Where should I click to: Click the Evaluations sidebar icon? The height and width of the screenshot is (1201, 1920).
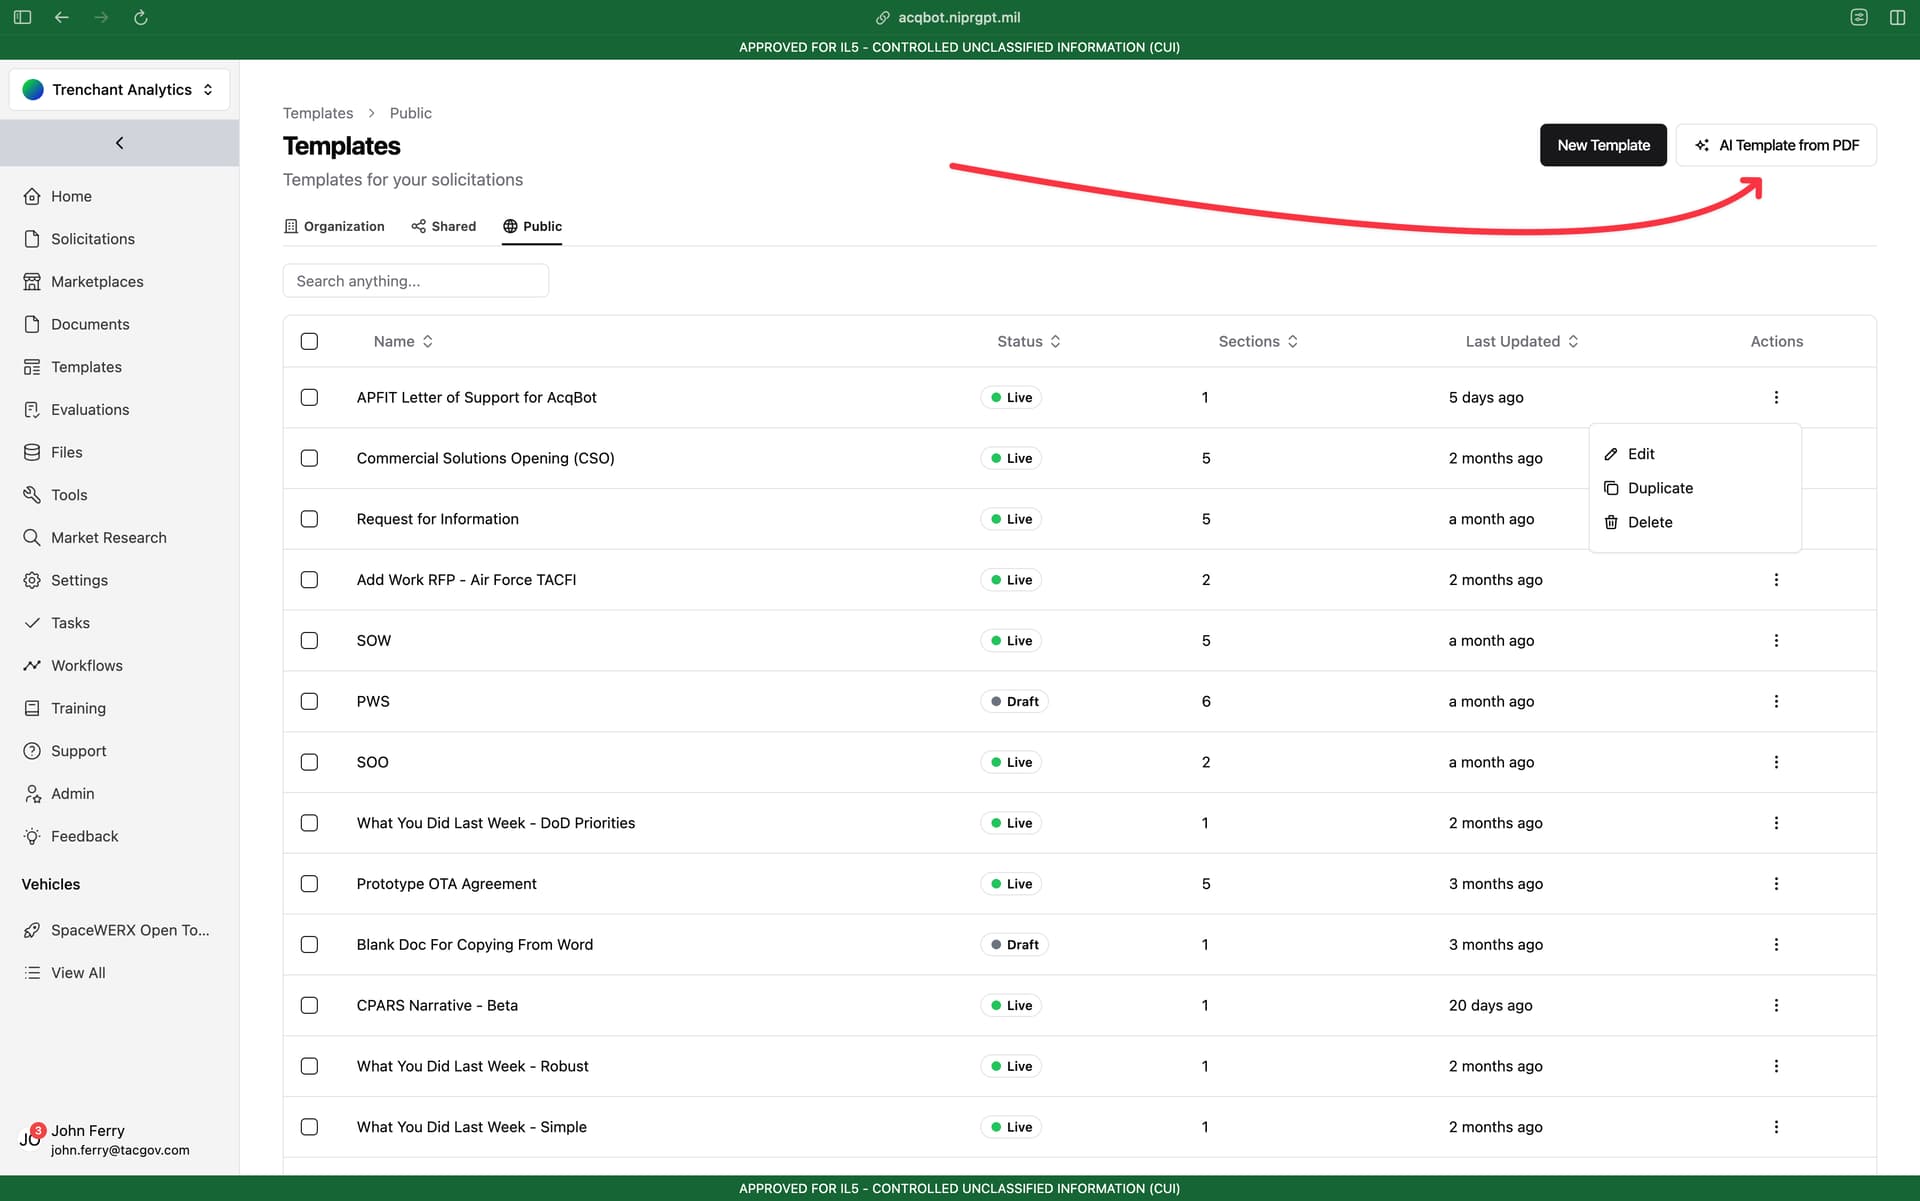click(x=32, y=410)
